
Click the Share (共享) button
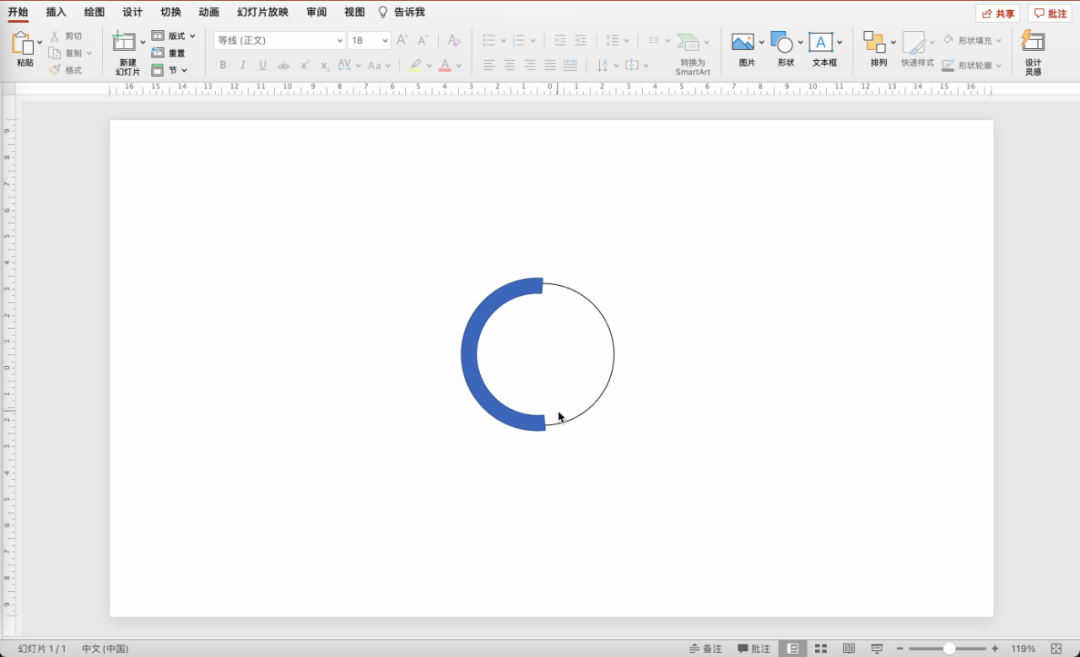point(998,13)
